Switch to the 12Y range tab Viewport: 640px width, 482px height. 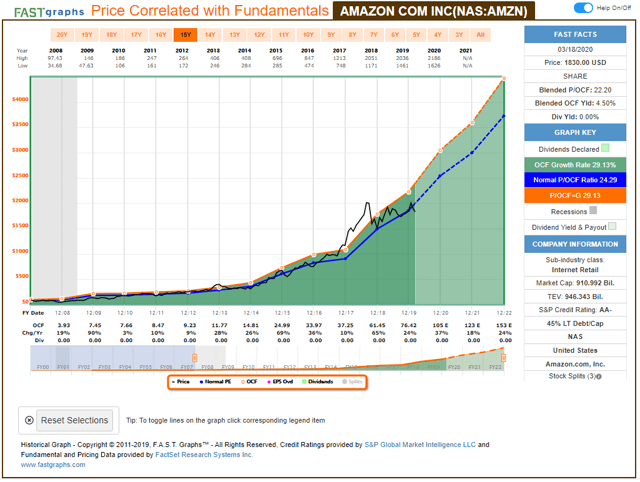click(x=259, y=35)
